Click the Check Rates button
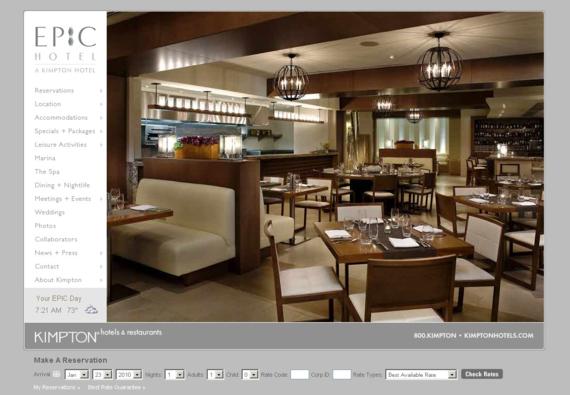The image size is (570, 395). [x=482, y=374]
